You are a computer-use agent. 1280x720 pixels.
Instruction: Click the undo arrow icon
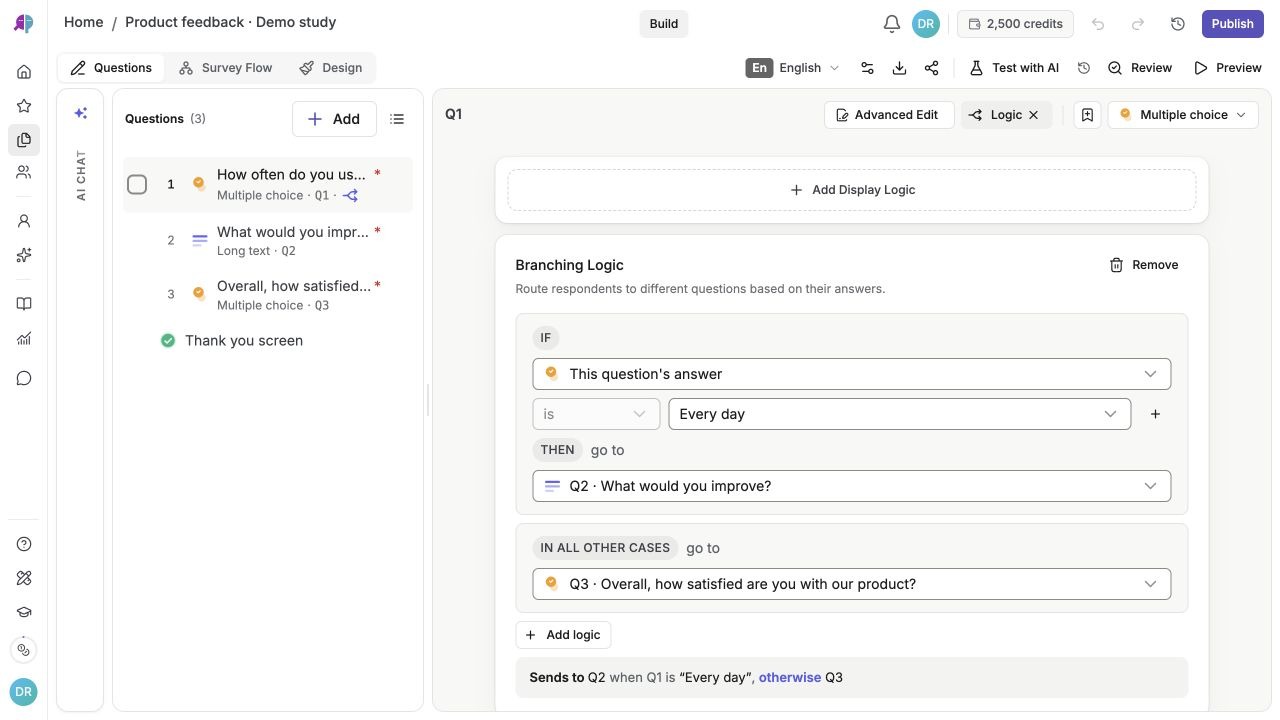(1098, 24)
